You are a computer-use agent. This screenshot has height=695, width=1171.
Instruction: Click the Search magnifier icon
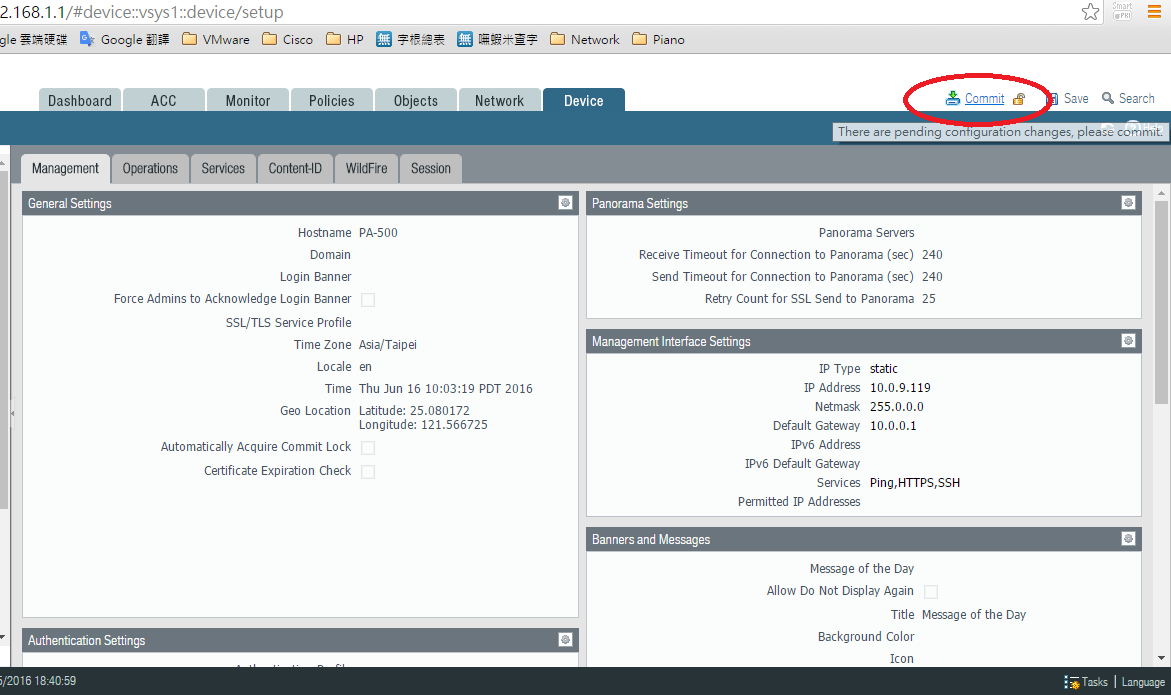tap(1108, 98)
